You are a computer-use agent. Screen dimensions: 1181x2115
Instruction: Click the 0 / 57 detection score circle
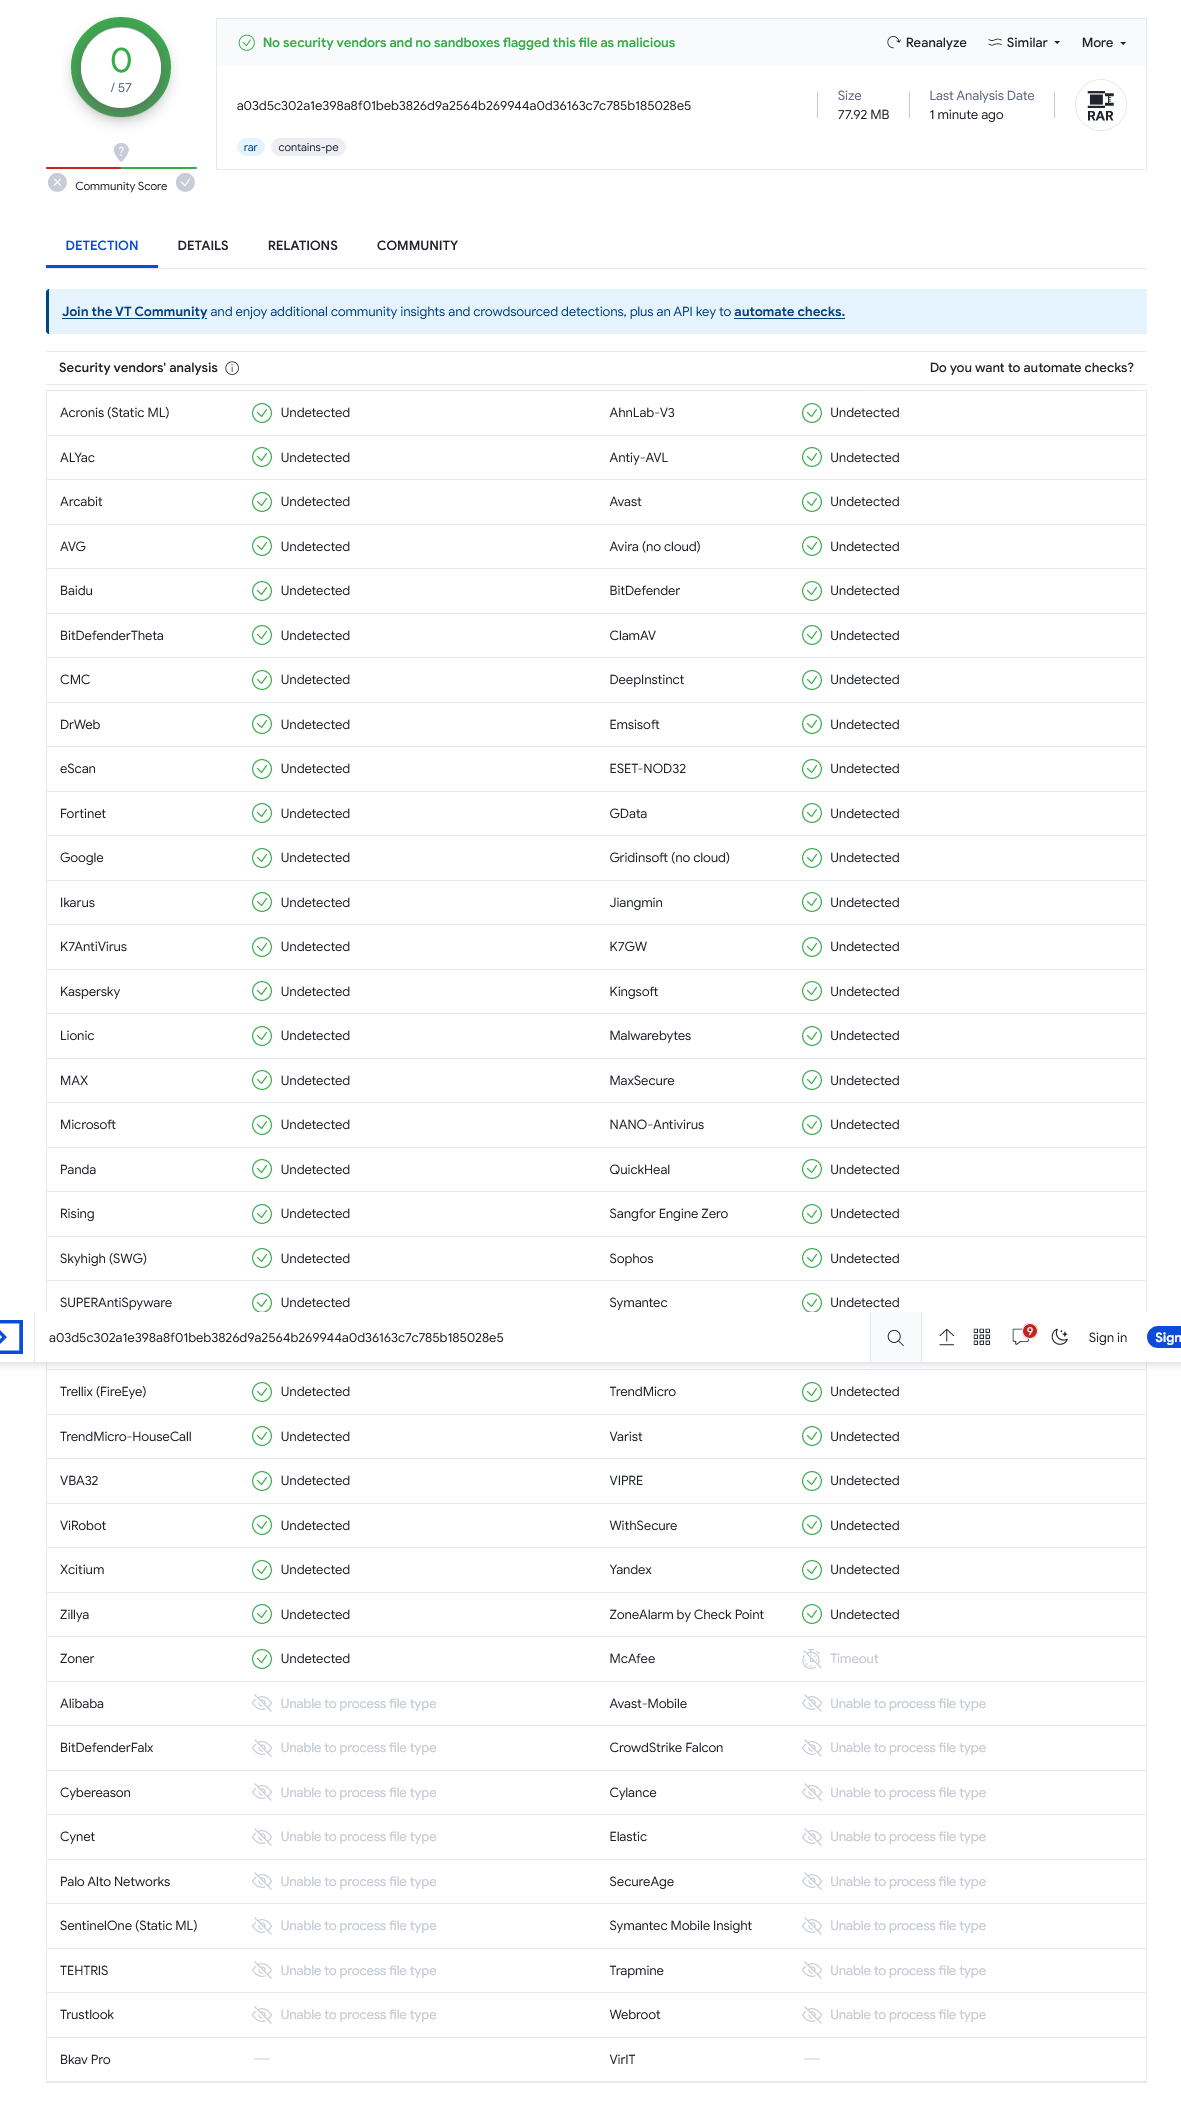(x=121, y=69)
